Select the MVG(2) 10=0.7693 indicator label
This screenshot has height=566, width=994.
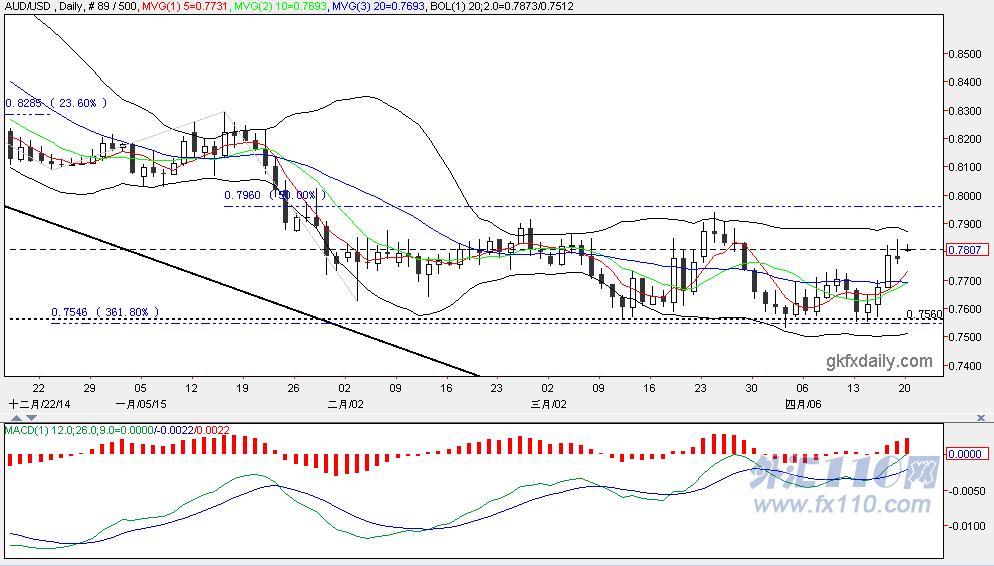[x=280, y=6]
